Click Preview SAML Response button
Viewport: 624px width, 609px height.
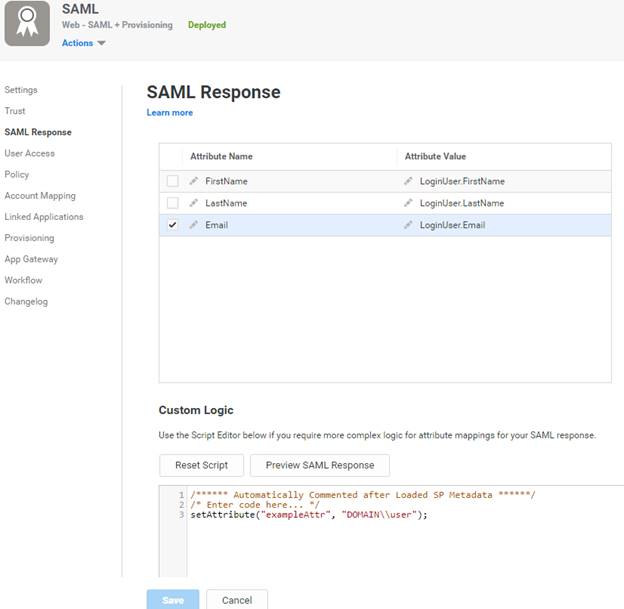pyautogui.click(x=319, y=465)
